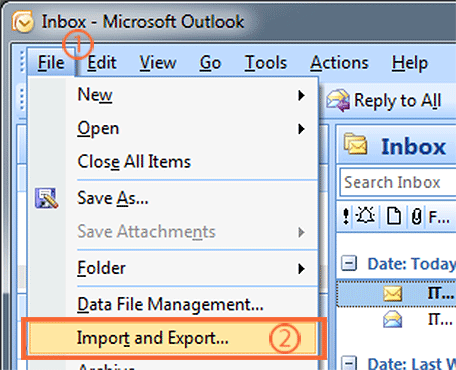The width and height of the screenshot is (456, 370).
Task: Open the Go menu
Action: [x=210, y=62]
